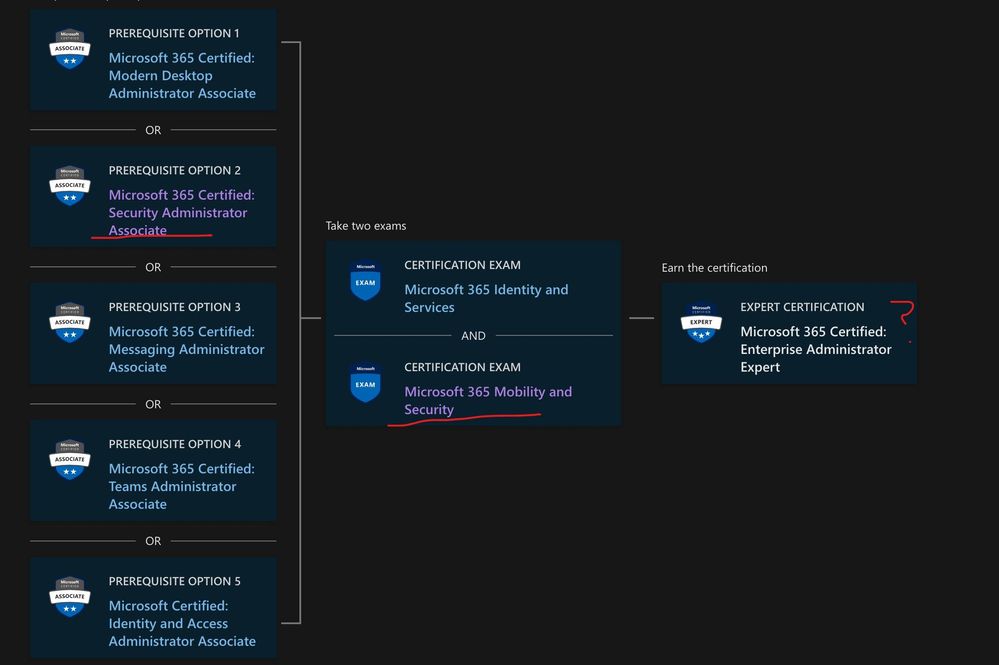
Task: Click Associate badge in Prerequisite Option 4
Action: coord(69,459)
